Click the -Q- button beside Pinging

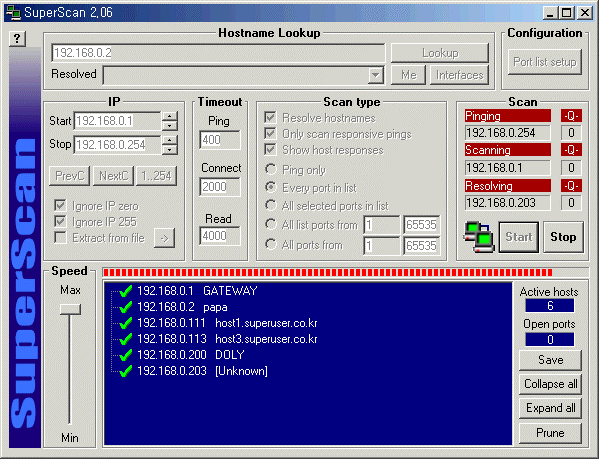(571, 116)
